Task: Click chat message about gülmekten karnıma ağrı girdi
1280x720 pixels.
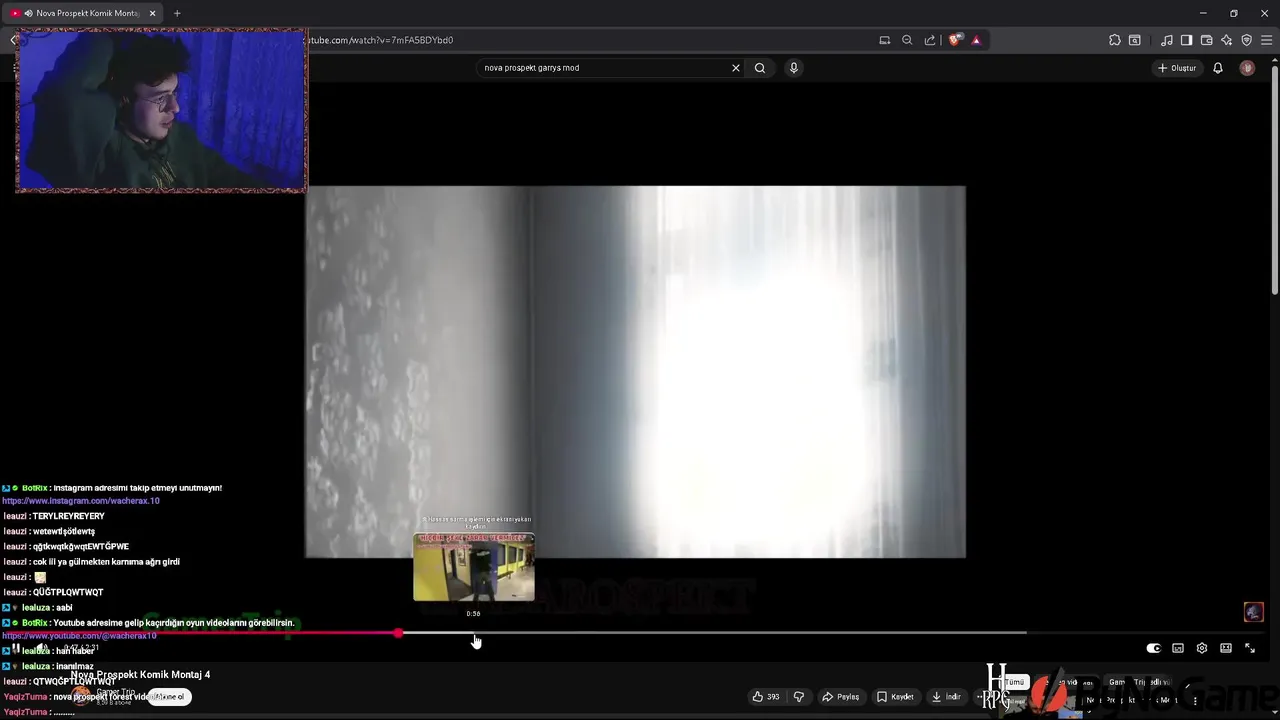Action: click(92, 562)
